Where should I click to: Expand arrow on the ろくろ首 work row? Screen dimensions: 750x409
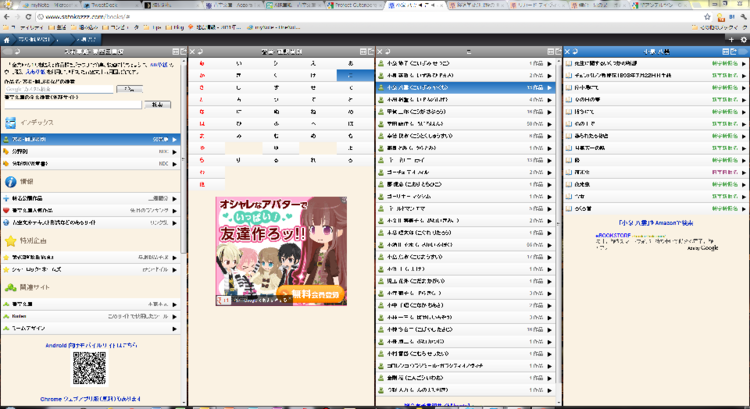744,209
